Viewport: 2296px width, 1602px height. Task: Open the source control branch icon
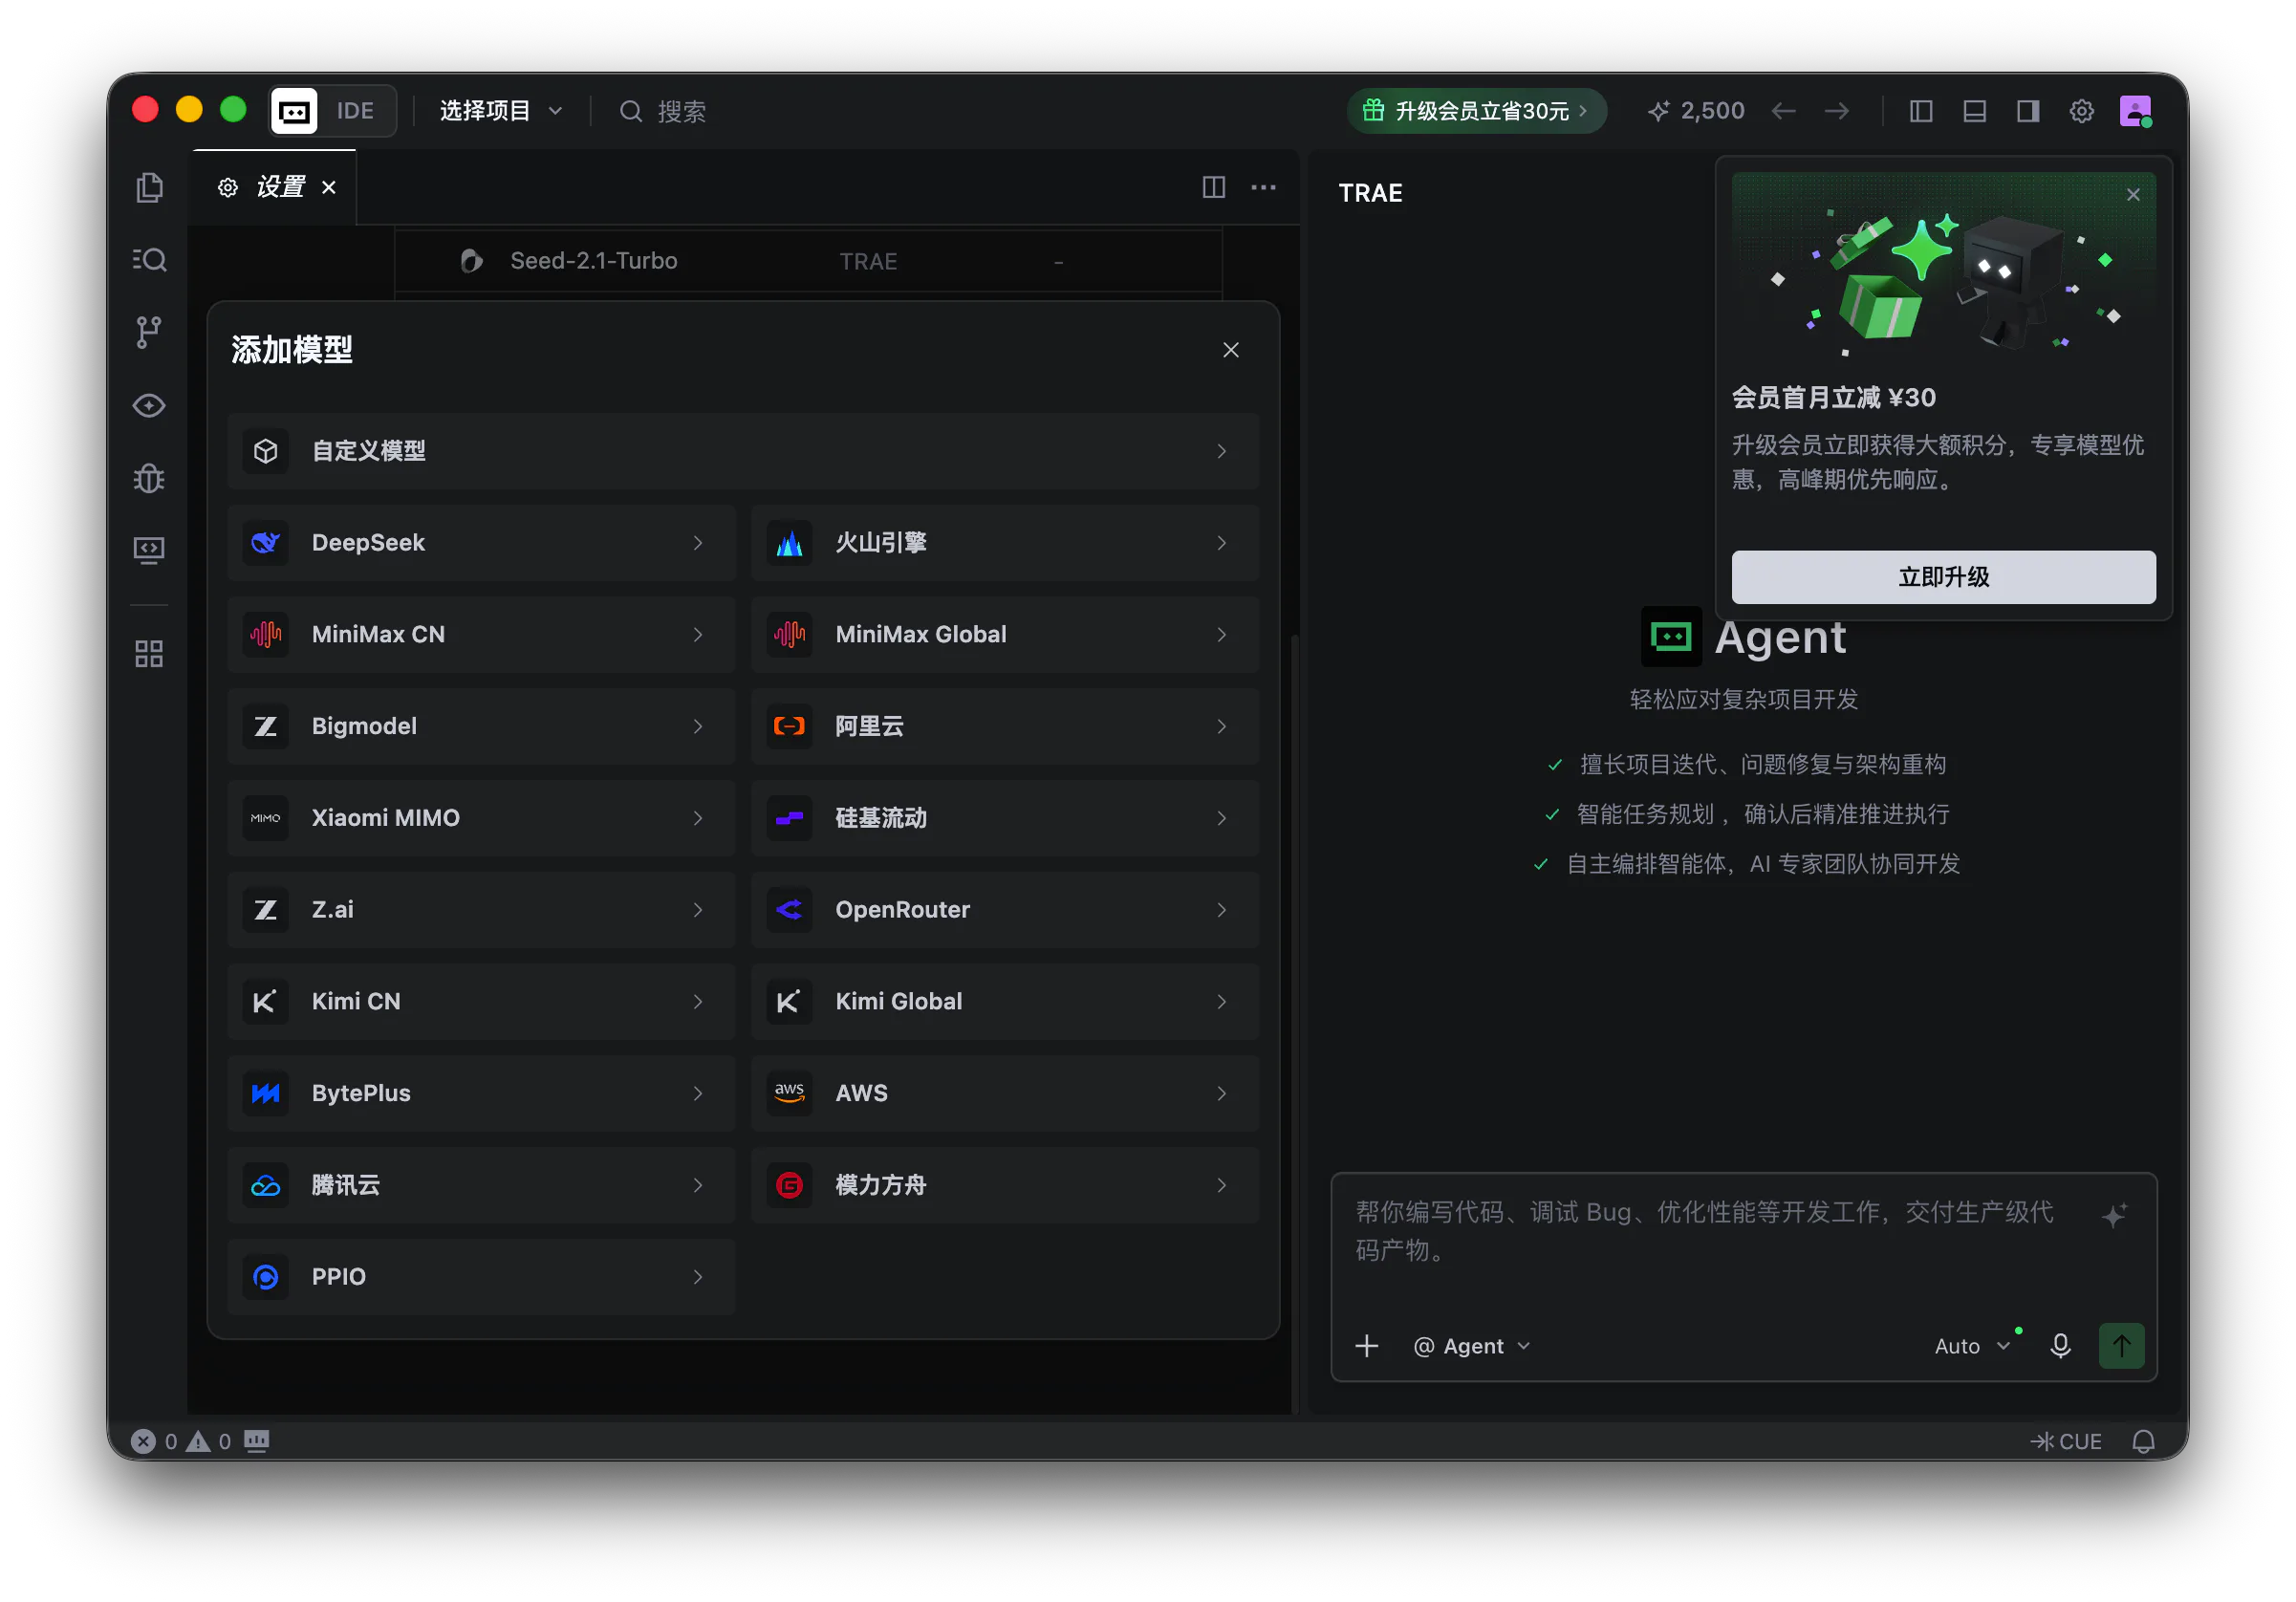[149, 332]
